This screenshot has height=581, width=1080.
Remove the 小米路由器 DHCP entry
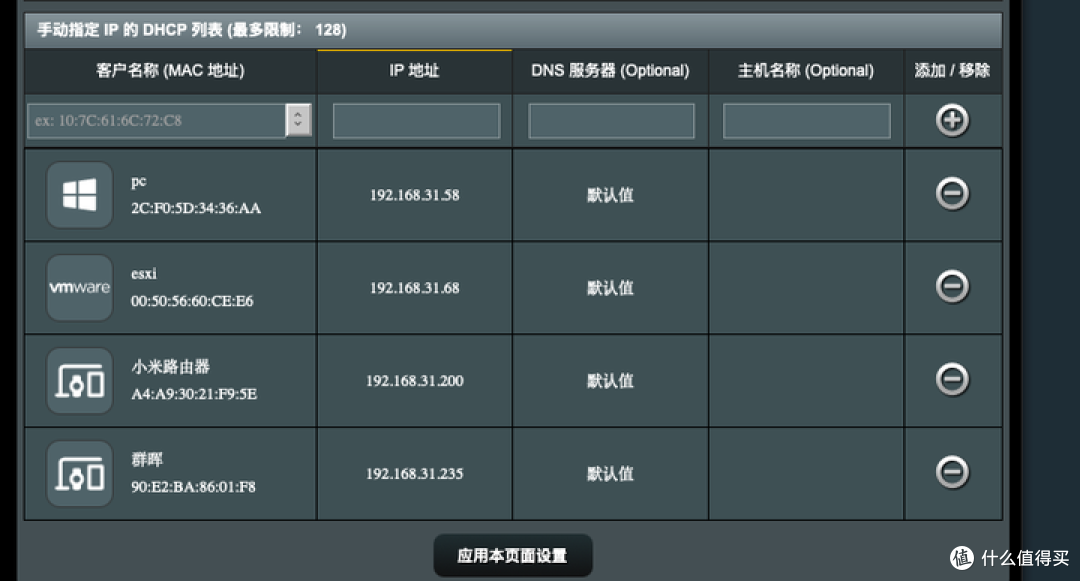click(x=952, y=379)
